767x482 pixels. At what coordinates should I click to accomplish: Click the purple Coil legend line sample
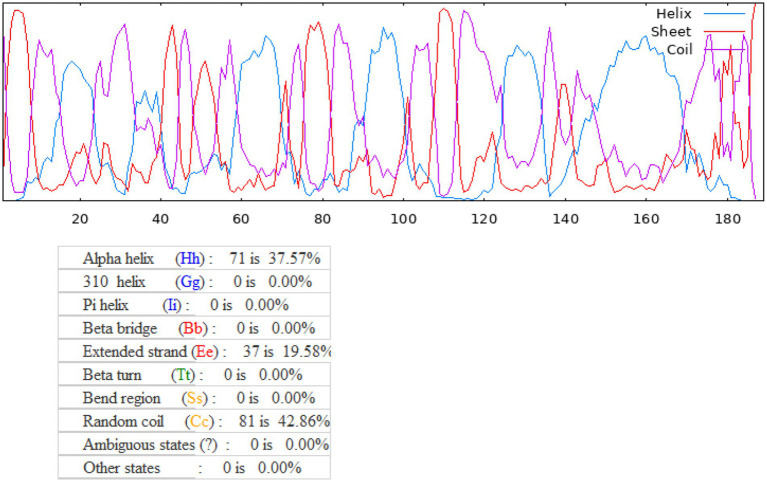click(x=724, y=49)
